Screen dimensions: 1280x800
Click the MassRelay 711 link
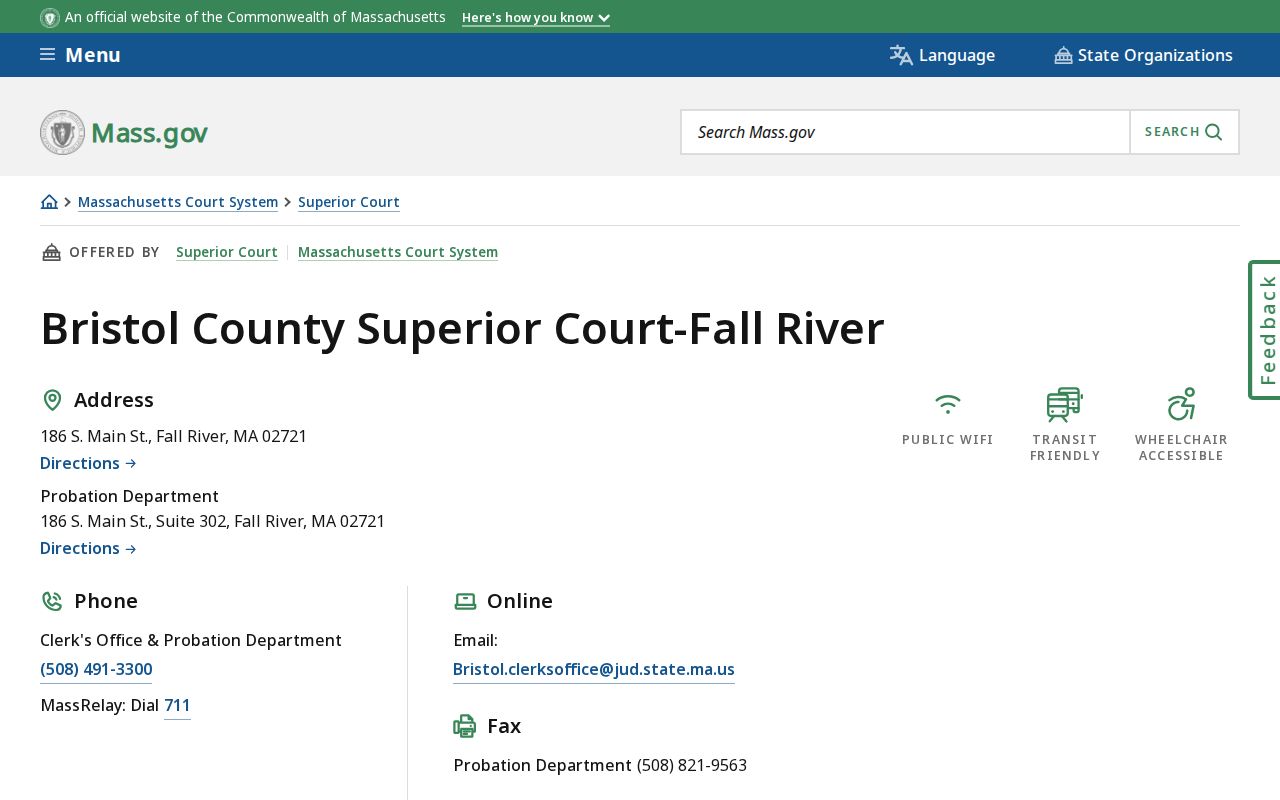(177, 706)
